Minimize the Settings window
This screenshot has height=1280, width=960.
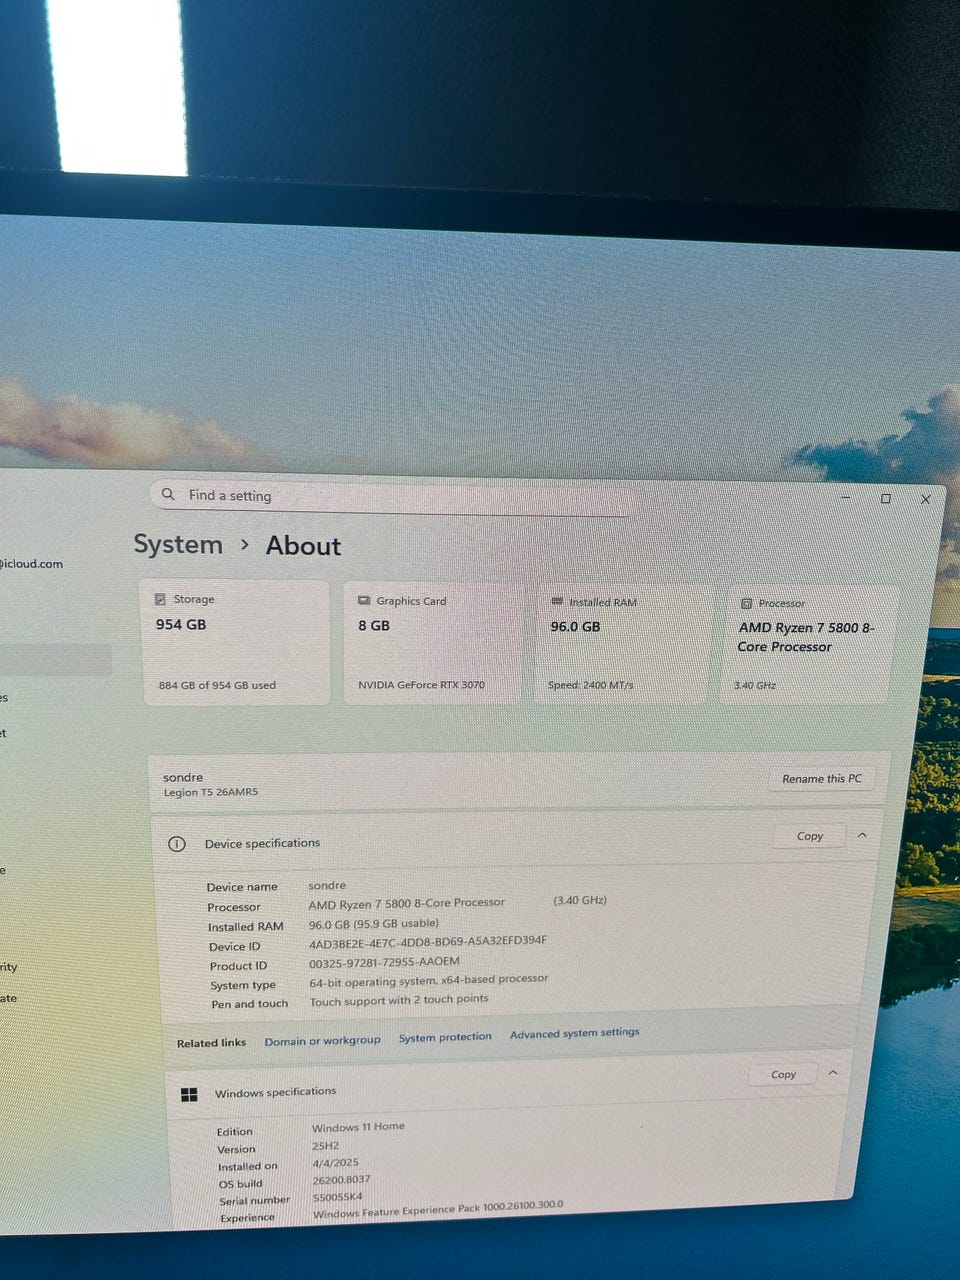(x=846, y=497)
